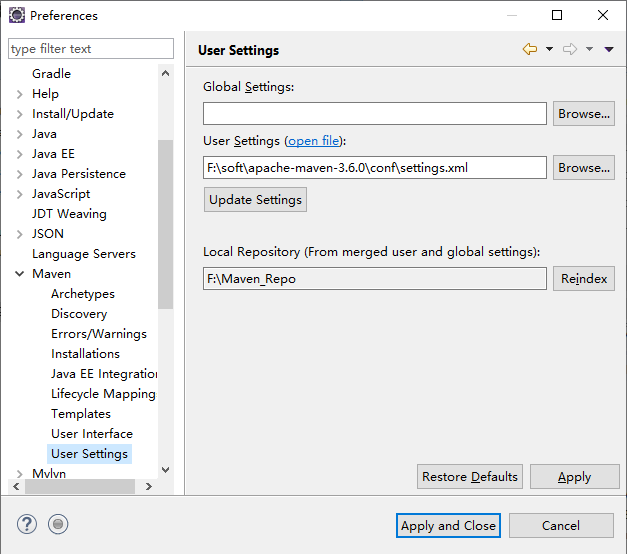Image resolution: width=627 pixels, height=554 pixels.
Task: Focus the type filter text field
Action: point(89,49)
